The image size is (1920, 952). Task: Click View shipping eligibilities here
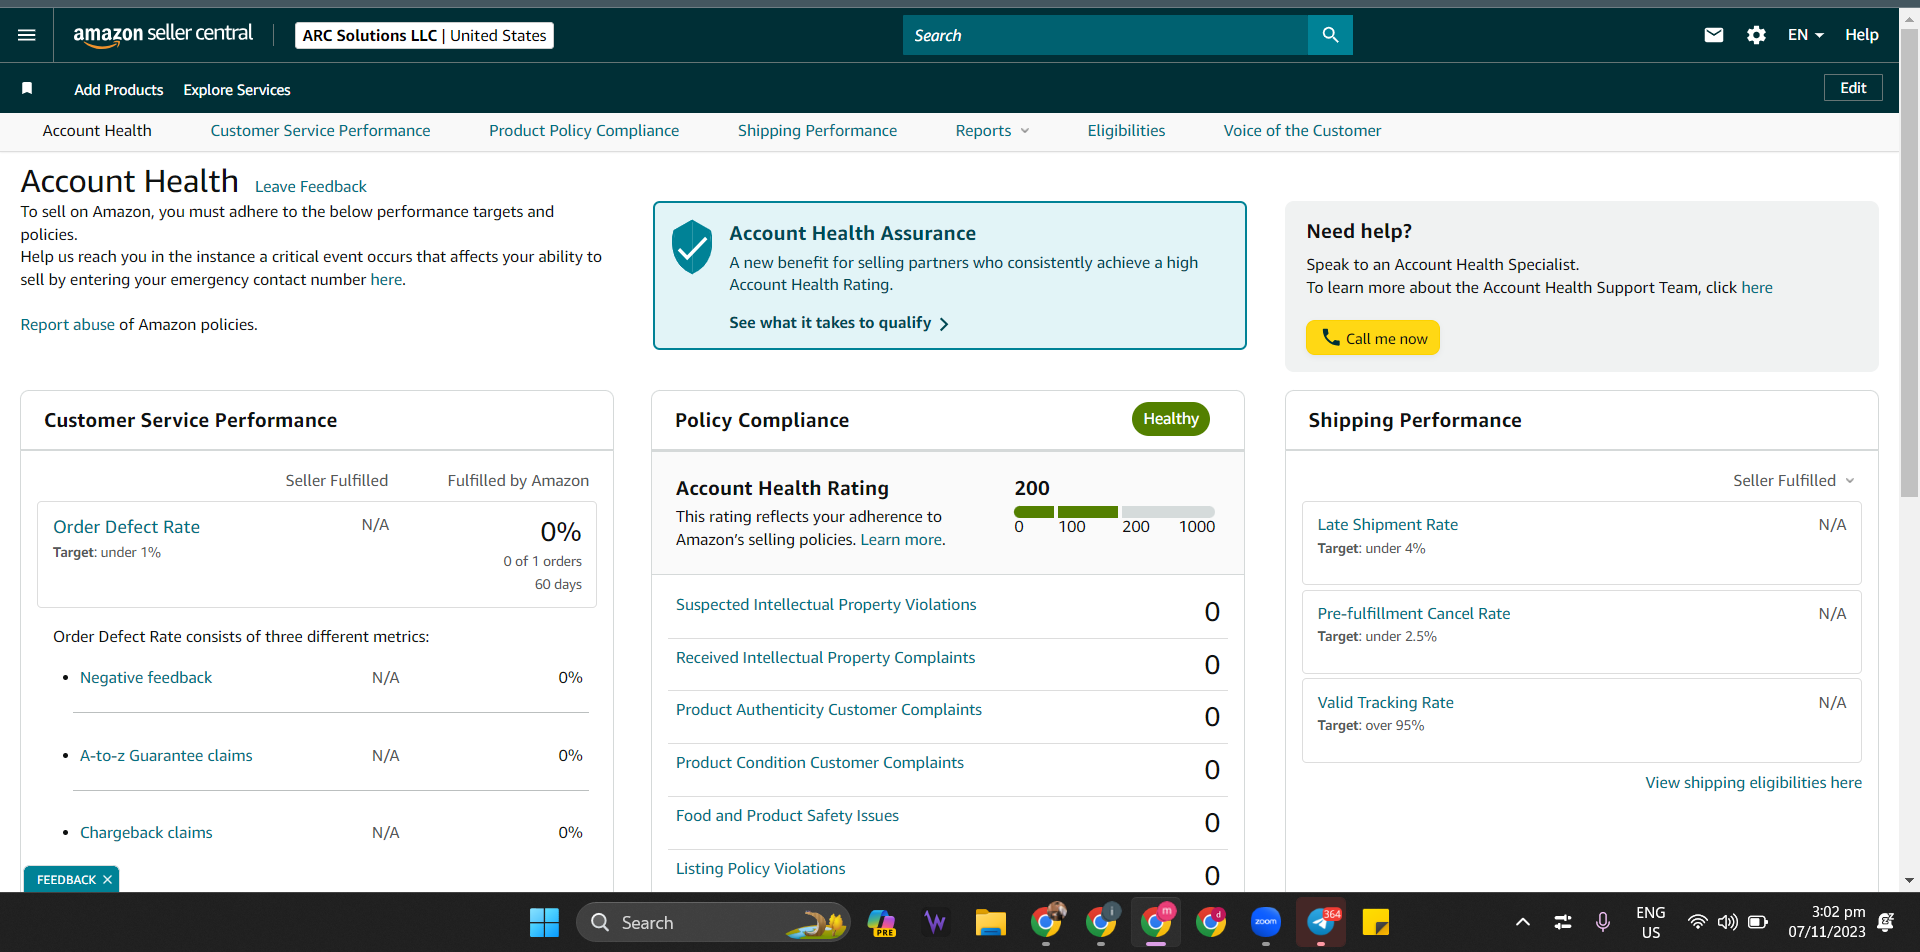[x=1754, y=783]
